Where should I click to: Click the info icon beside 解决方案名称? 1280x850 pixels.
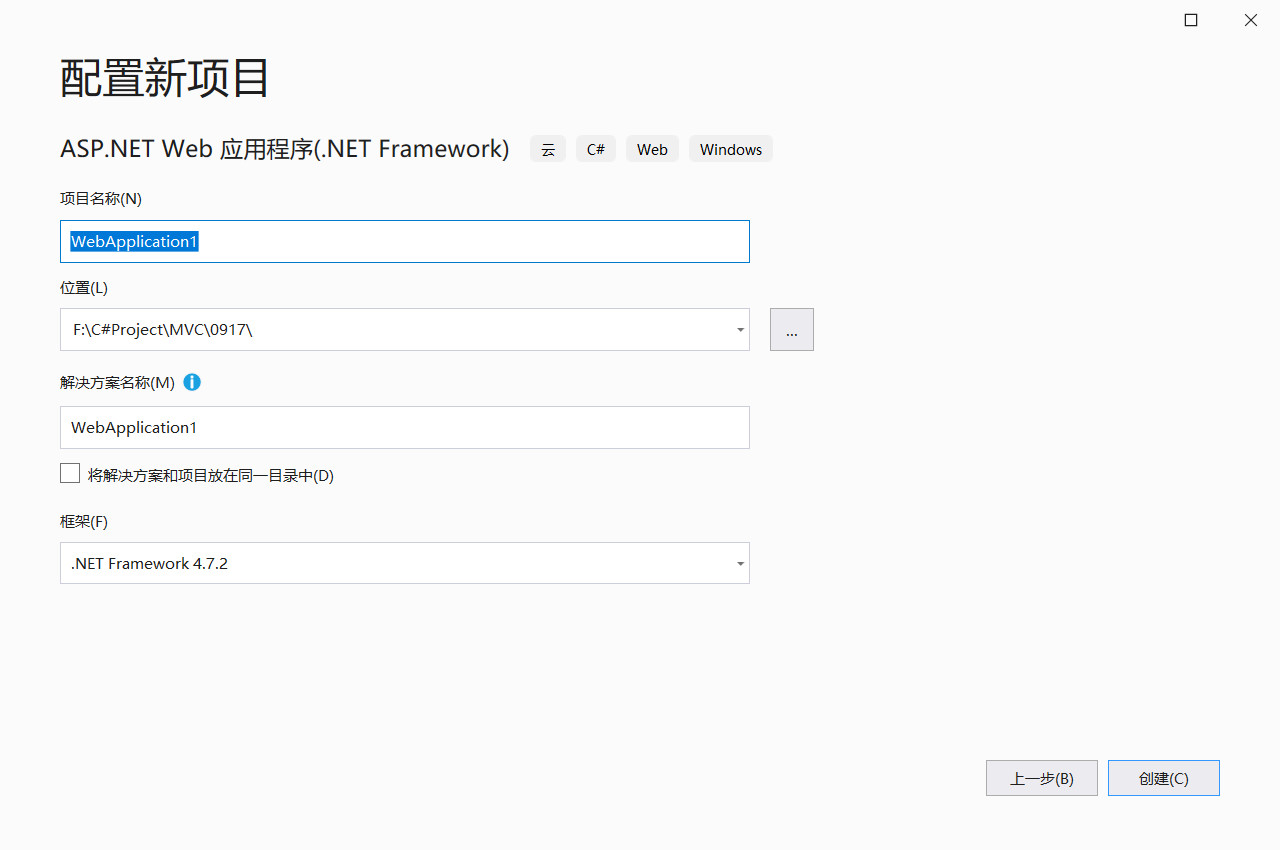coord(192,382)
